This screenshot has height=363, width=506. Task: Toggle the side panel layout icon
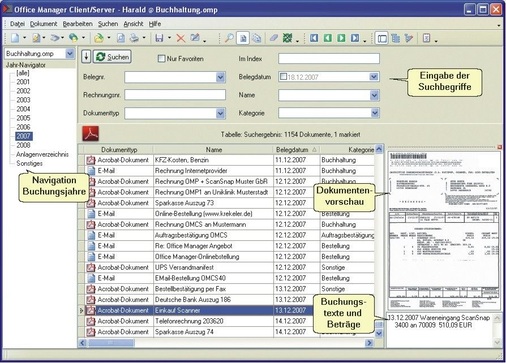click(x=382, y=38)
